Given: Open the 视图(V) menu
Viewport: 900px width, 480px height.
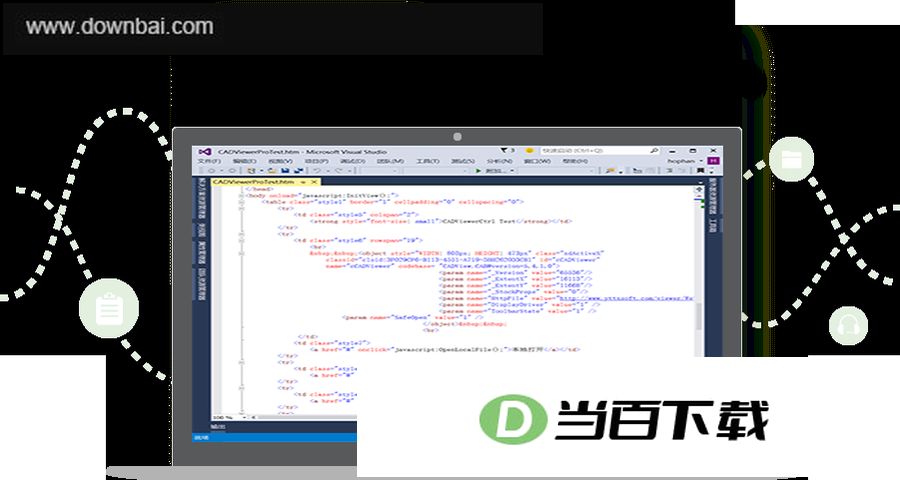Looking at the screenshot, I should pyautogui.click(x=280, y=161).
